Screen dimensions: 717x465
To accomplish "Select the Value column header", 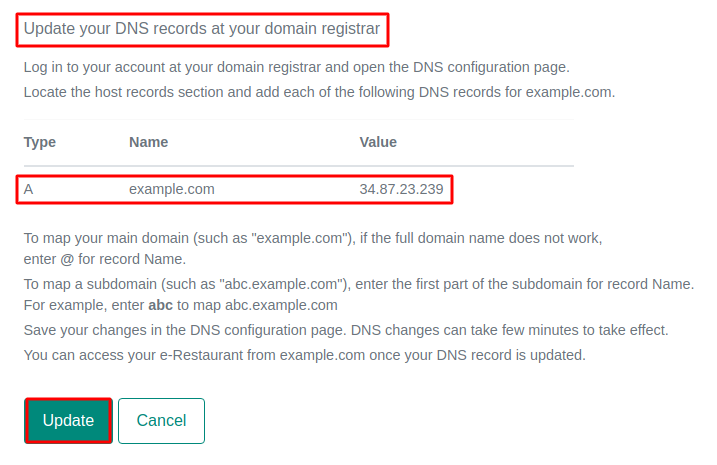I will (378, 143).
